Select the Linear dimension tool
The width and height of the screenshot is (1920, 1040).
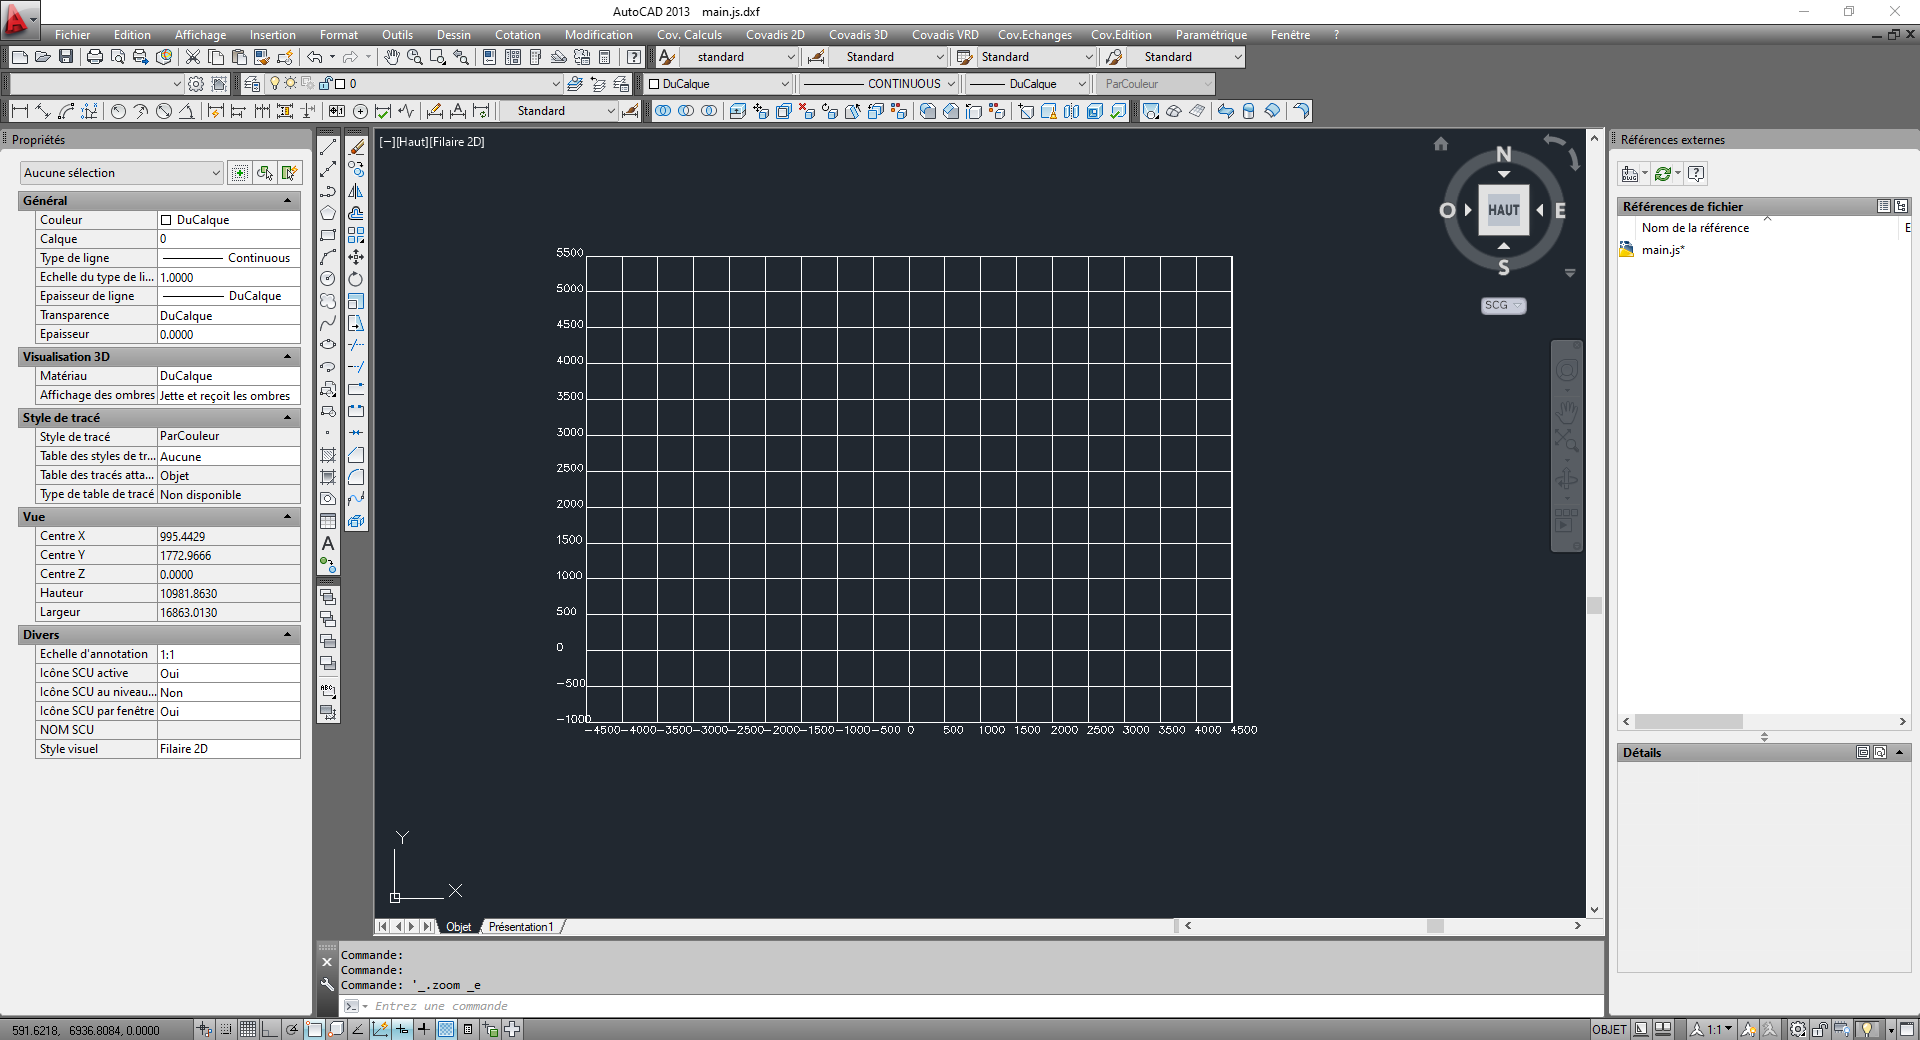pyautogui.click(x=20, y=111)
